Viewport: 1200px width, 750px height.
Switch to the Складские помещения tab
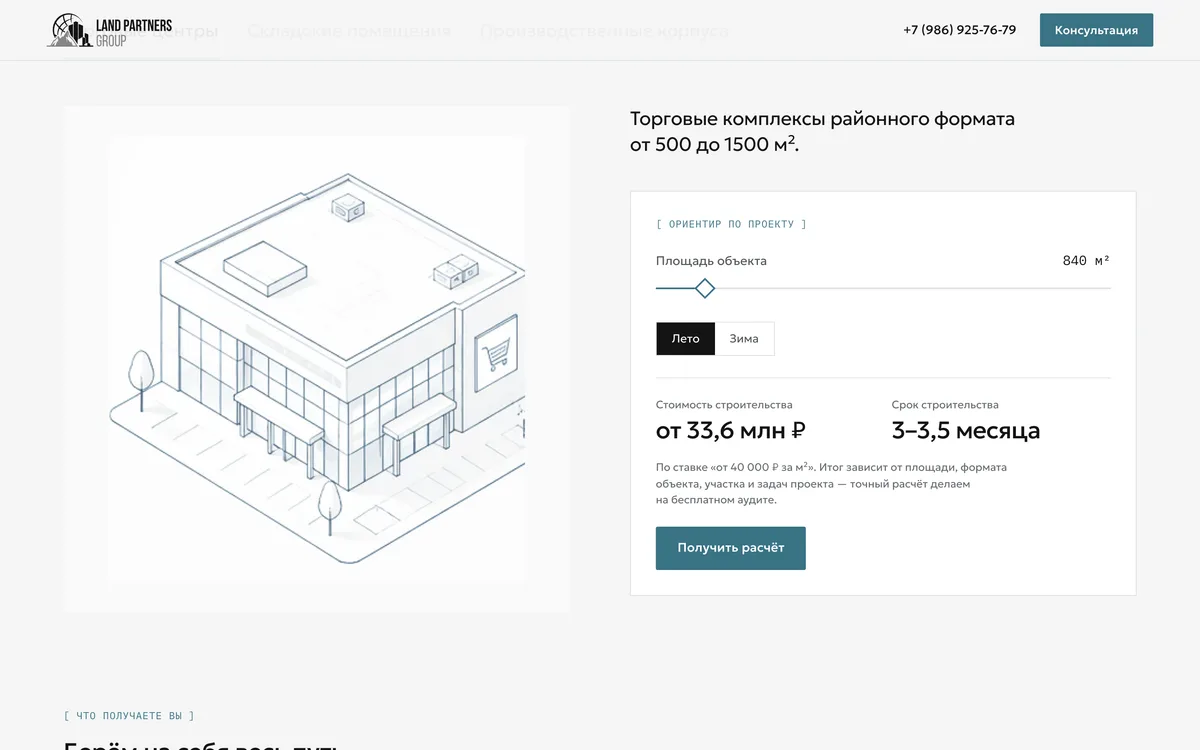click(x=349, y=31)
